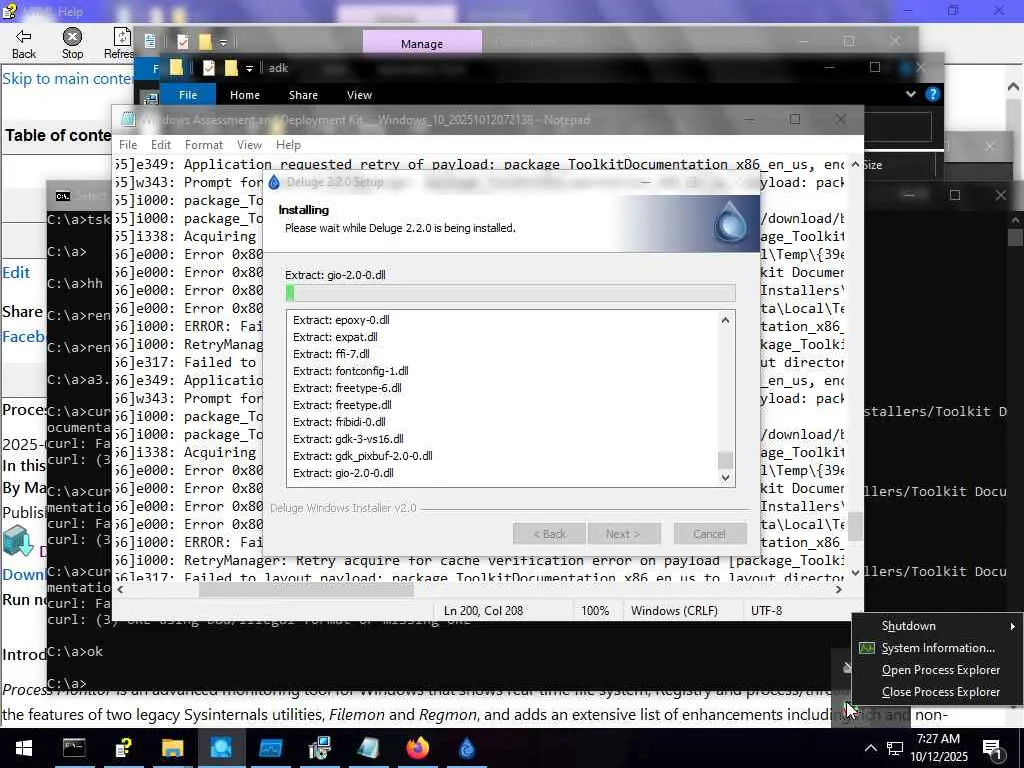Click 'Windows (CRLF)' in Notepad status bar
1024x768 pixels.
pos(674,611)
